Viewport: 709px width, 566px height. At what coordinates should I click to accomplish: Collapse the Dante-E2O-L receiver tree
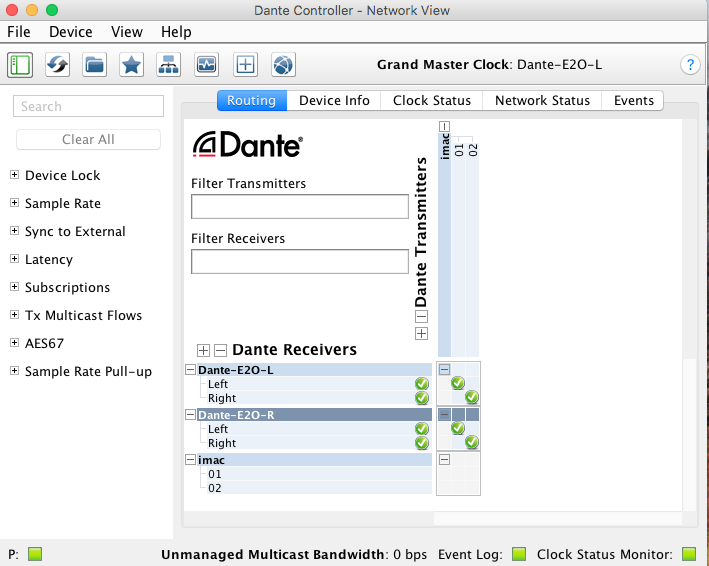(x=190, y=370)
